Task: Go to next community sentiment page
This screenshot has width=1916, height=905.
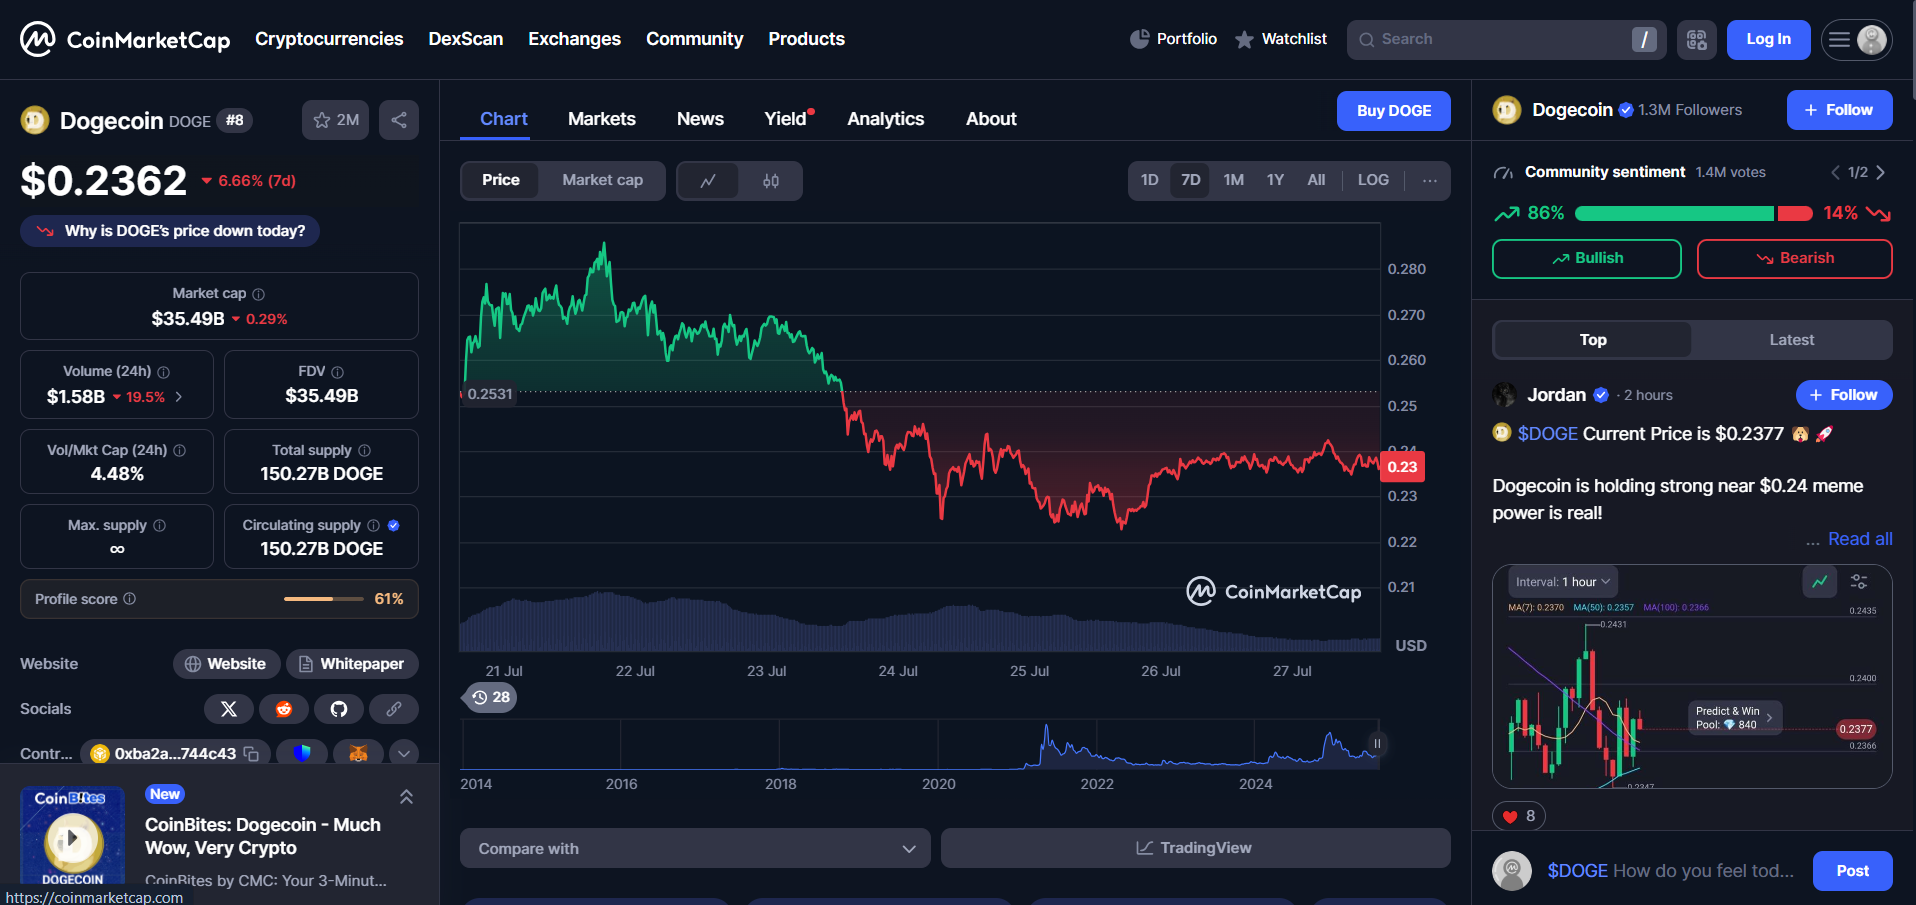Action: pyautogui.click(x=1881, y=173)
